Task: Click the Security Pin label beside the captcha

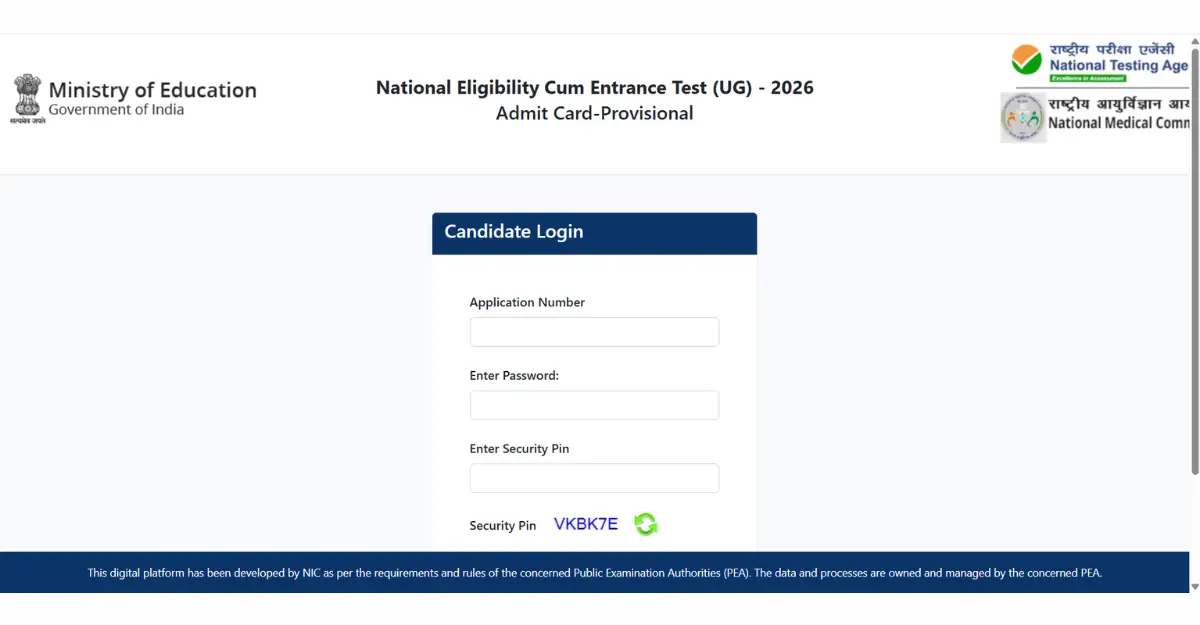Action: [x=503, y=526]
